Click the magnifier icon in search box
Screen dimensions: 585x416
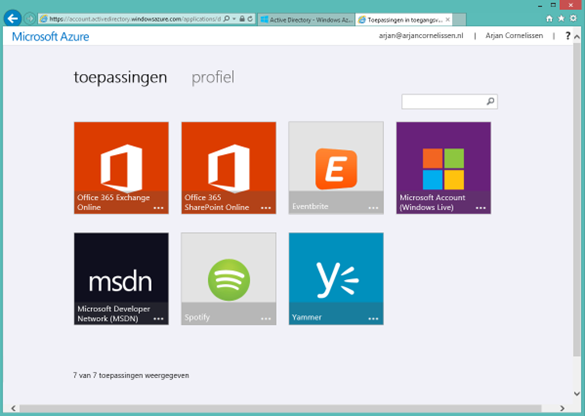491,101
